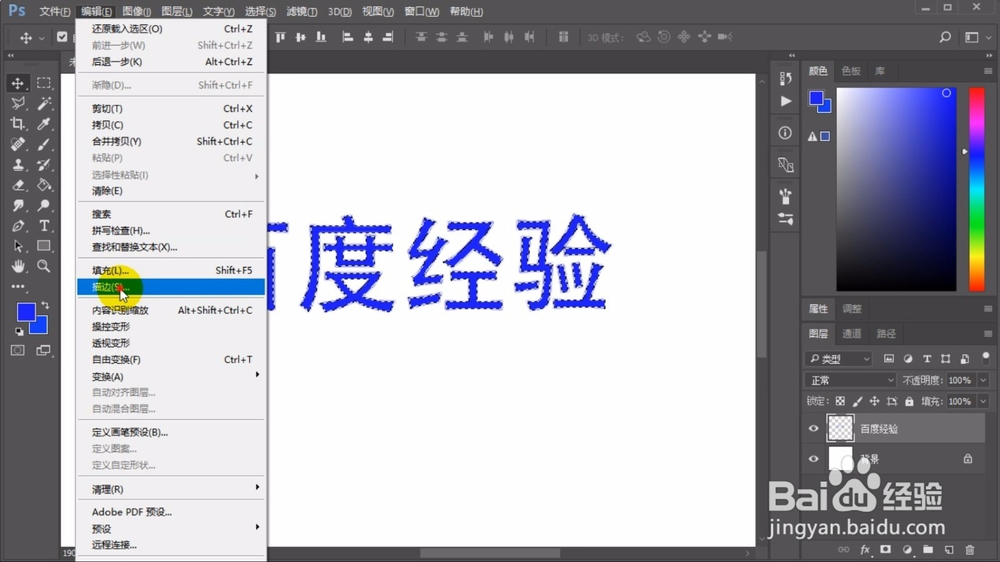This screenshot has width=1000, height=562.
Task: Toggle lock all padlock icon
Action: (909, 401)
